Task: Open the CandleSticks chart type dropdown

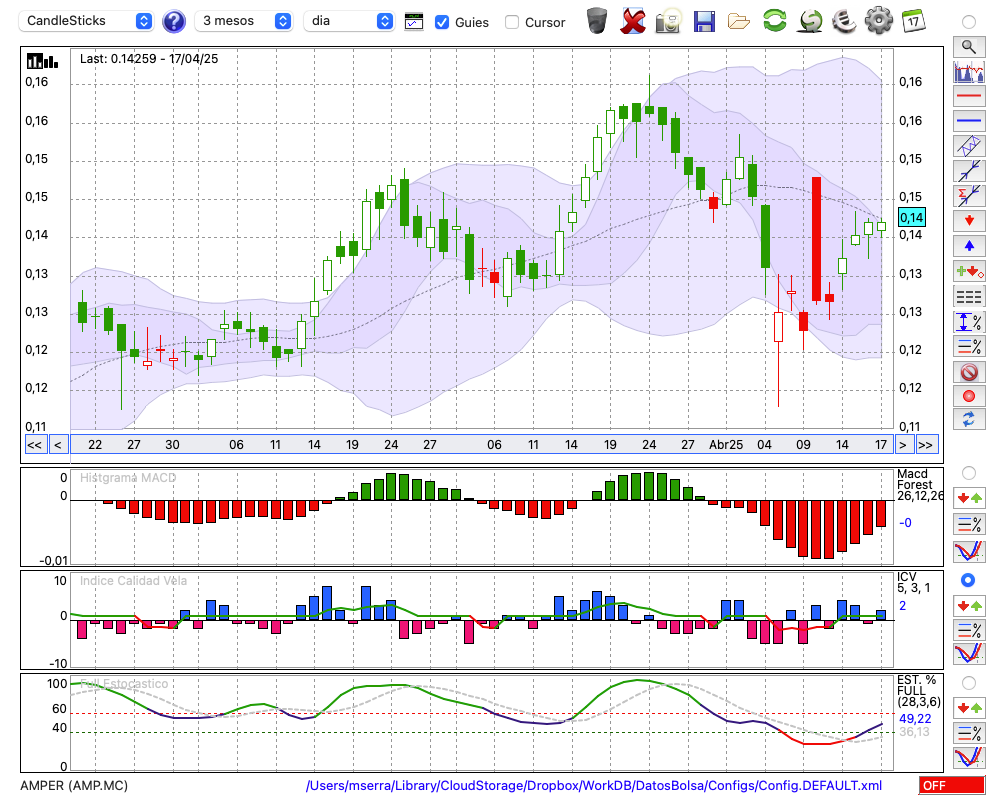Action: [86, 21]
